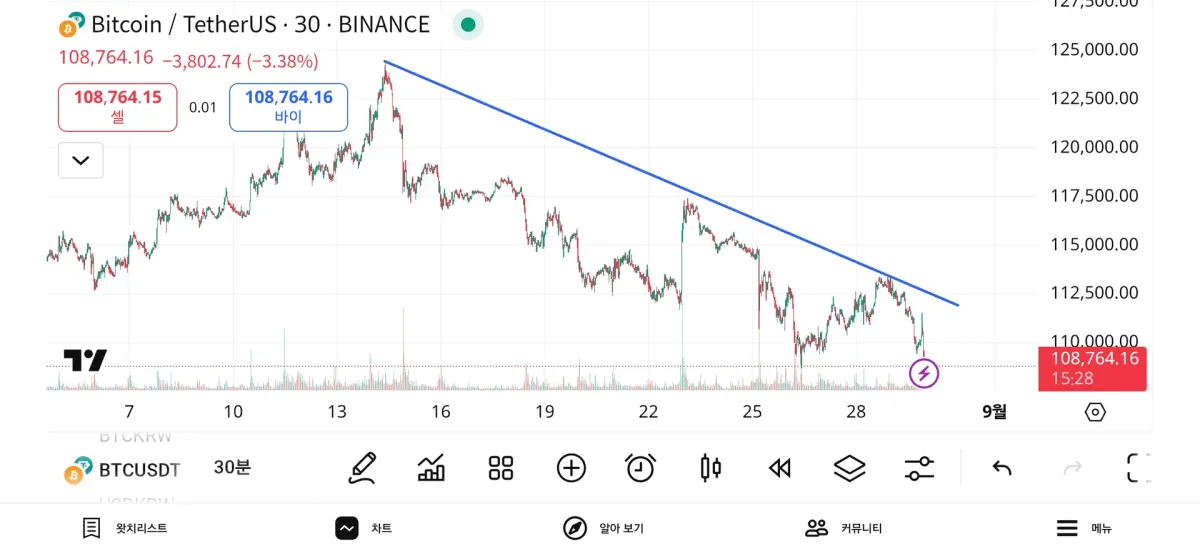This screenshot has width=1200, height=554.
Task: Change the chart type via candlestick icon
Action: (711, 467)
